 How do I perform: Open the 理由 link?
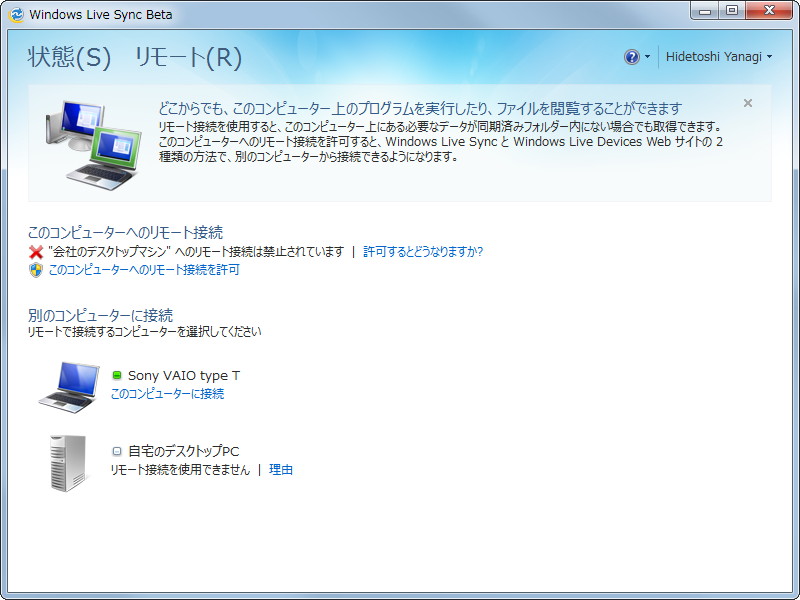[x=281, y=469]
